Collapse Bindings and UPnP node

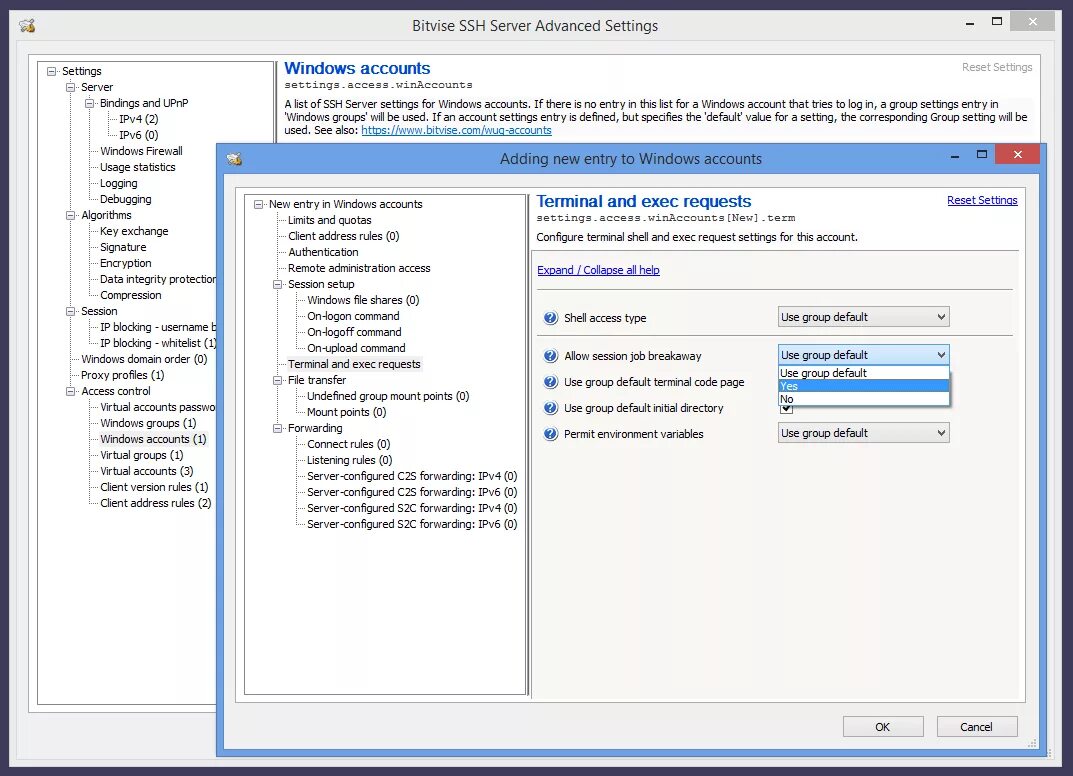[x=90, y=103]
